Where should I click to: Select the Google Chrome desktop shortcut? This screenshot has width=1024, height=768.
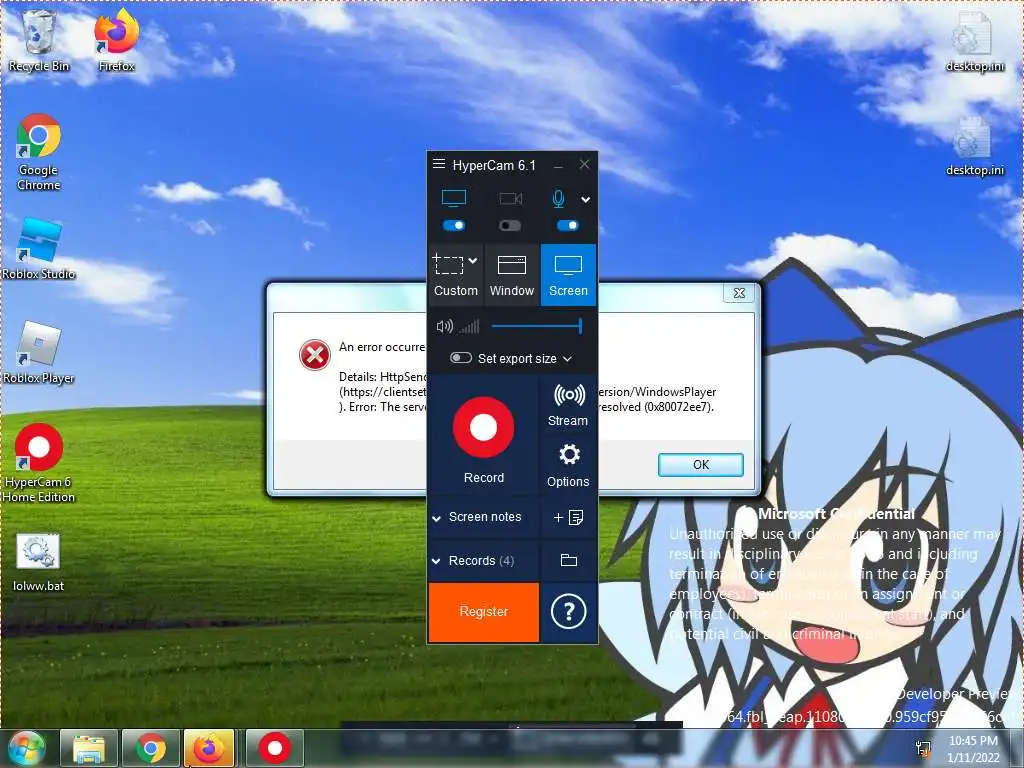tap(39, 152)
